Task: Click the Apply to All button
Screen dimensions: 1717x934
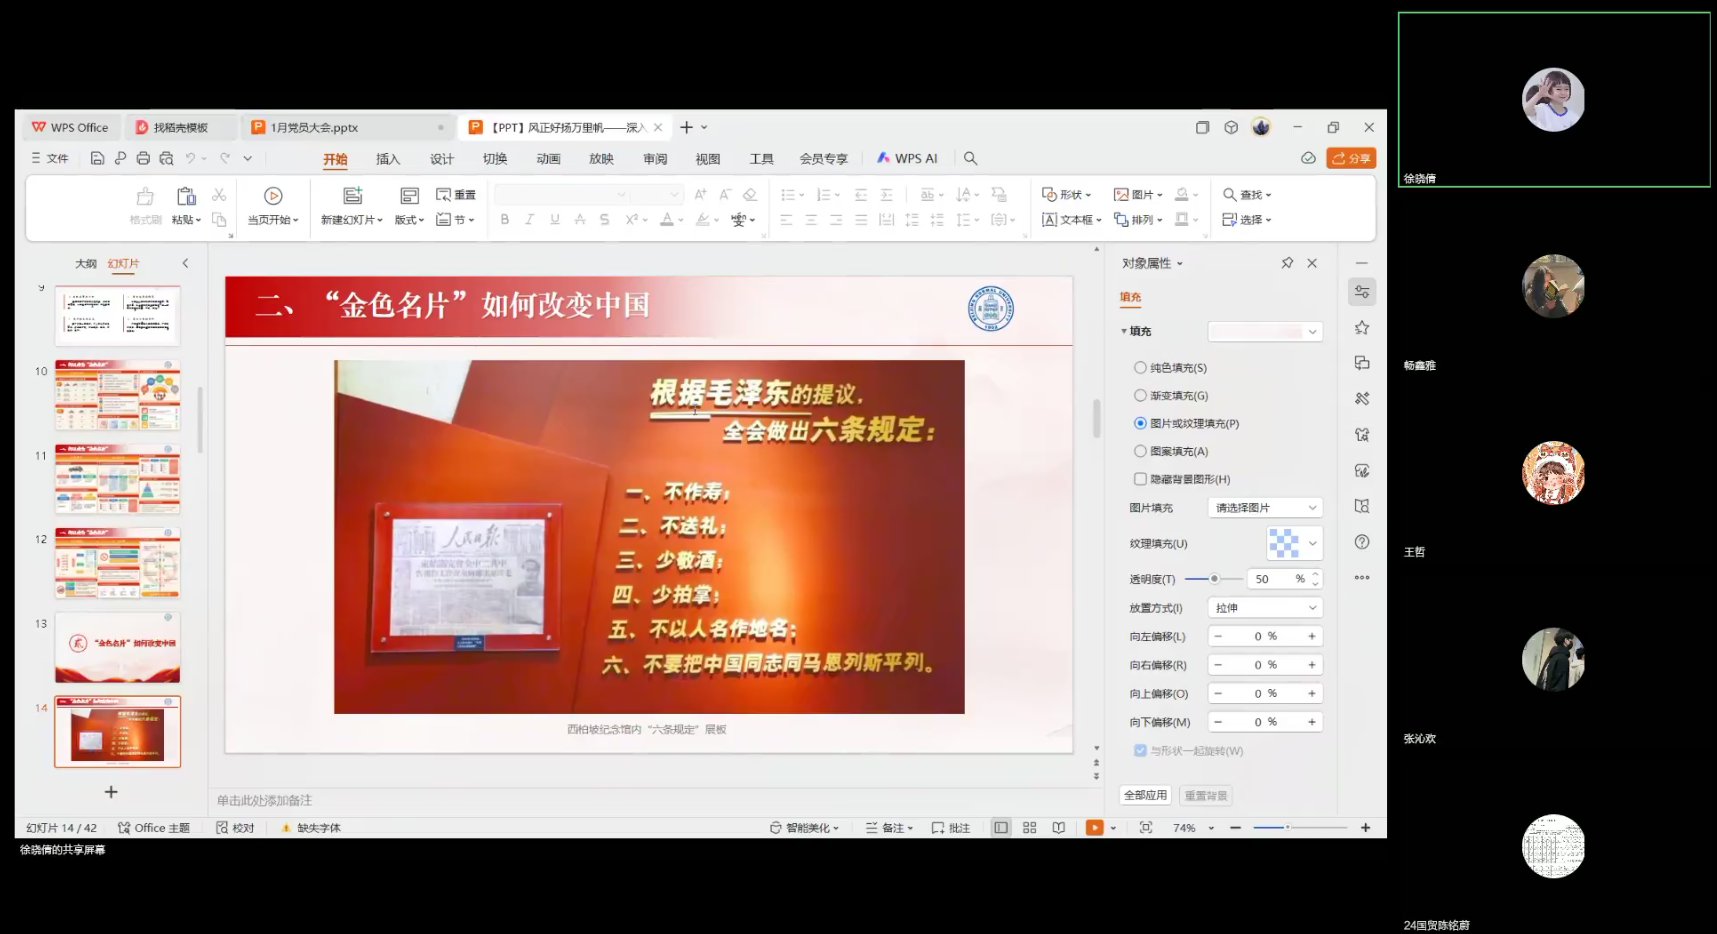Action: [1145, 795]
